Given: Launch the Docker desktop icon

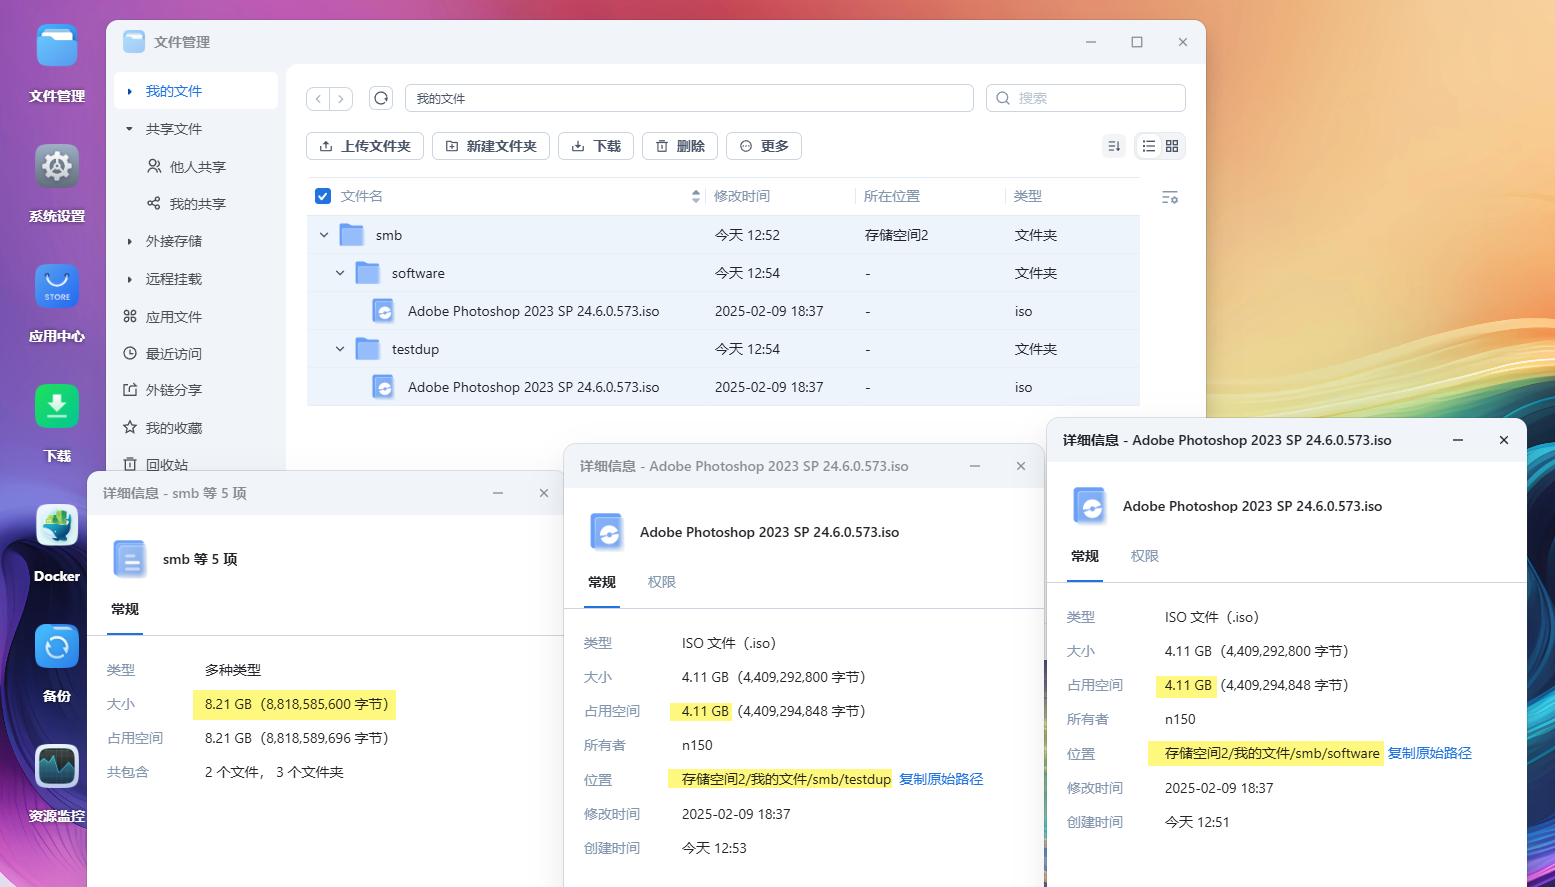Looking at the screenshot, I should [57, 526].
